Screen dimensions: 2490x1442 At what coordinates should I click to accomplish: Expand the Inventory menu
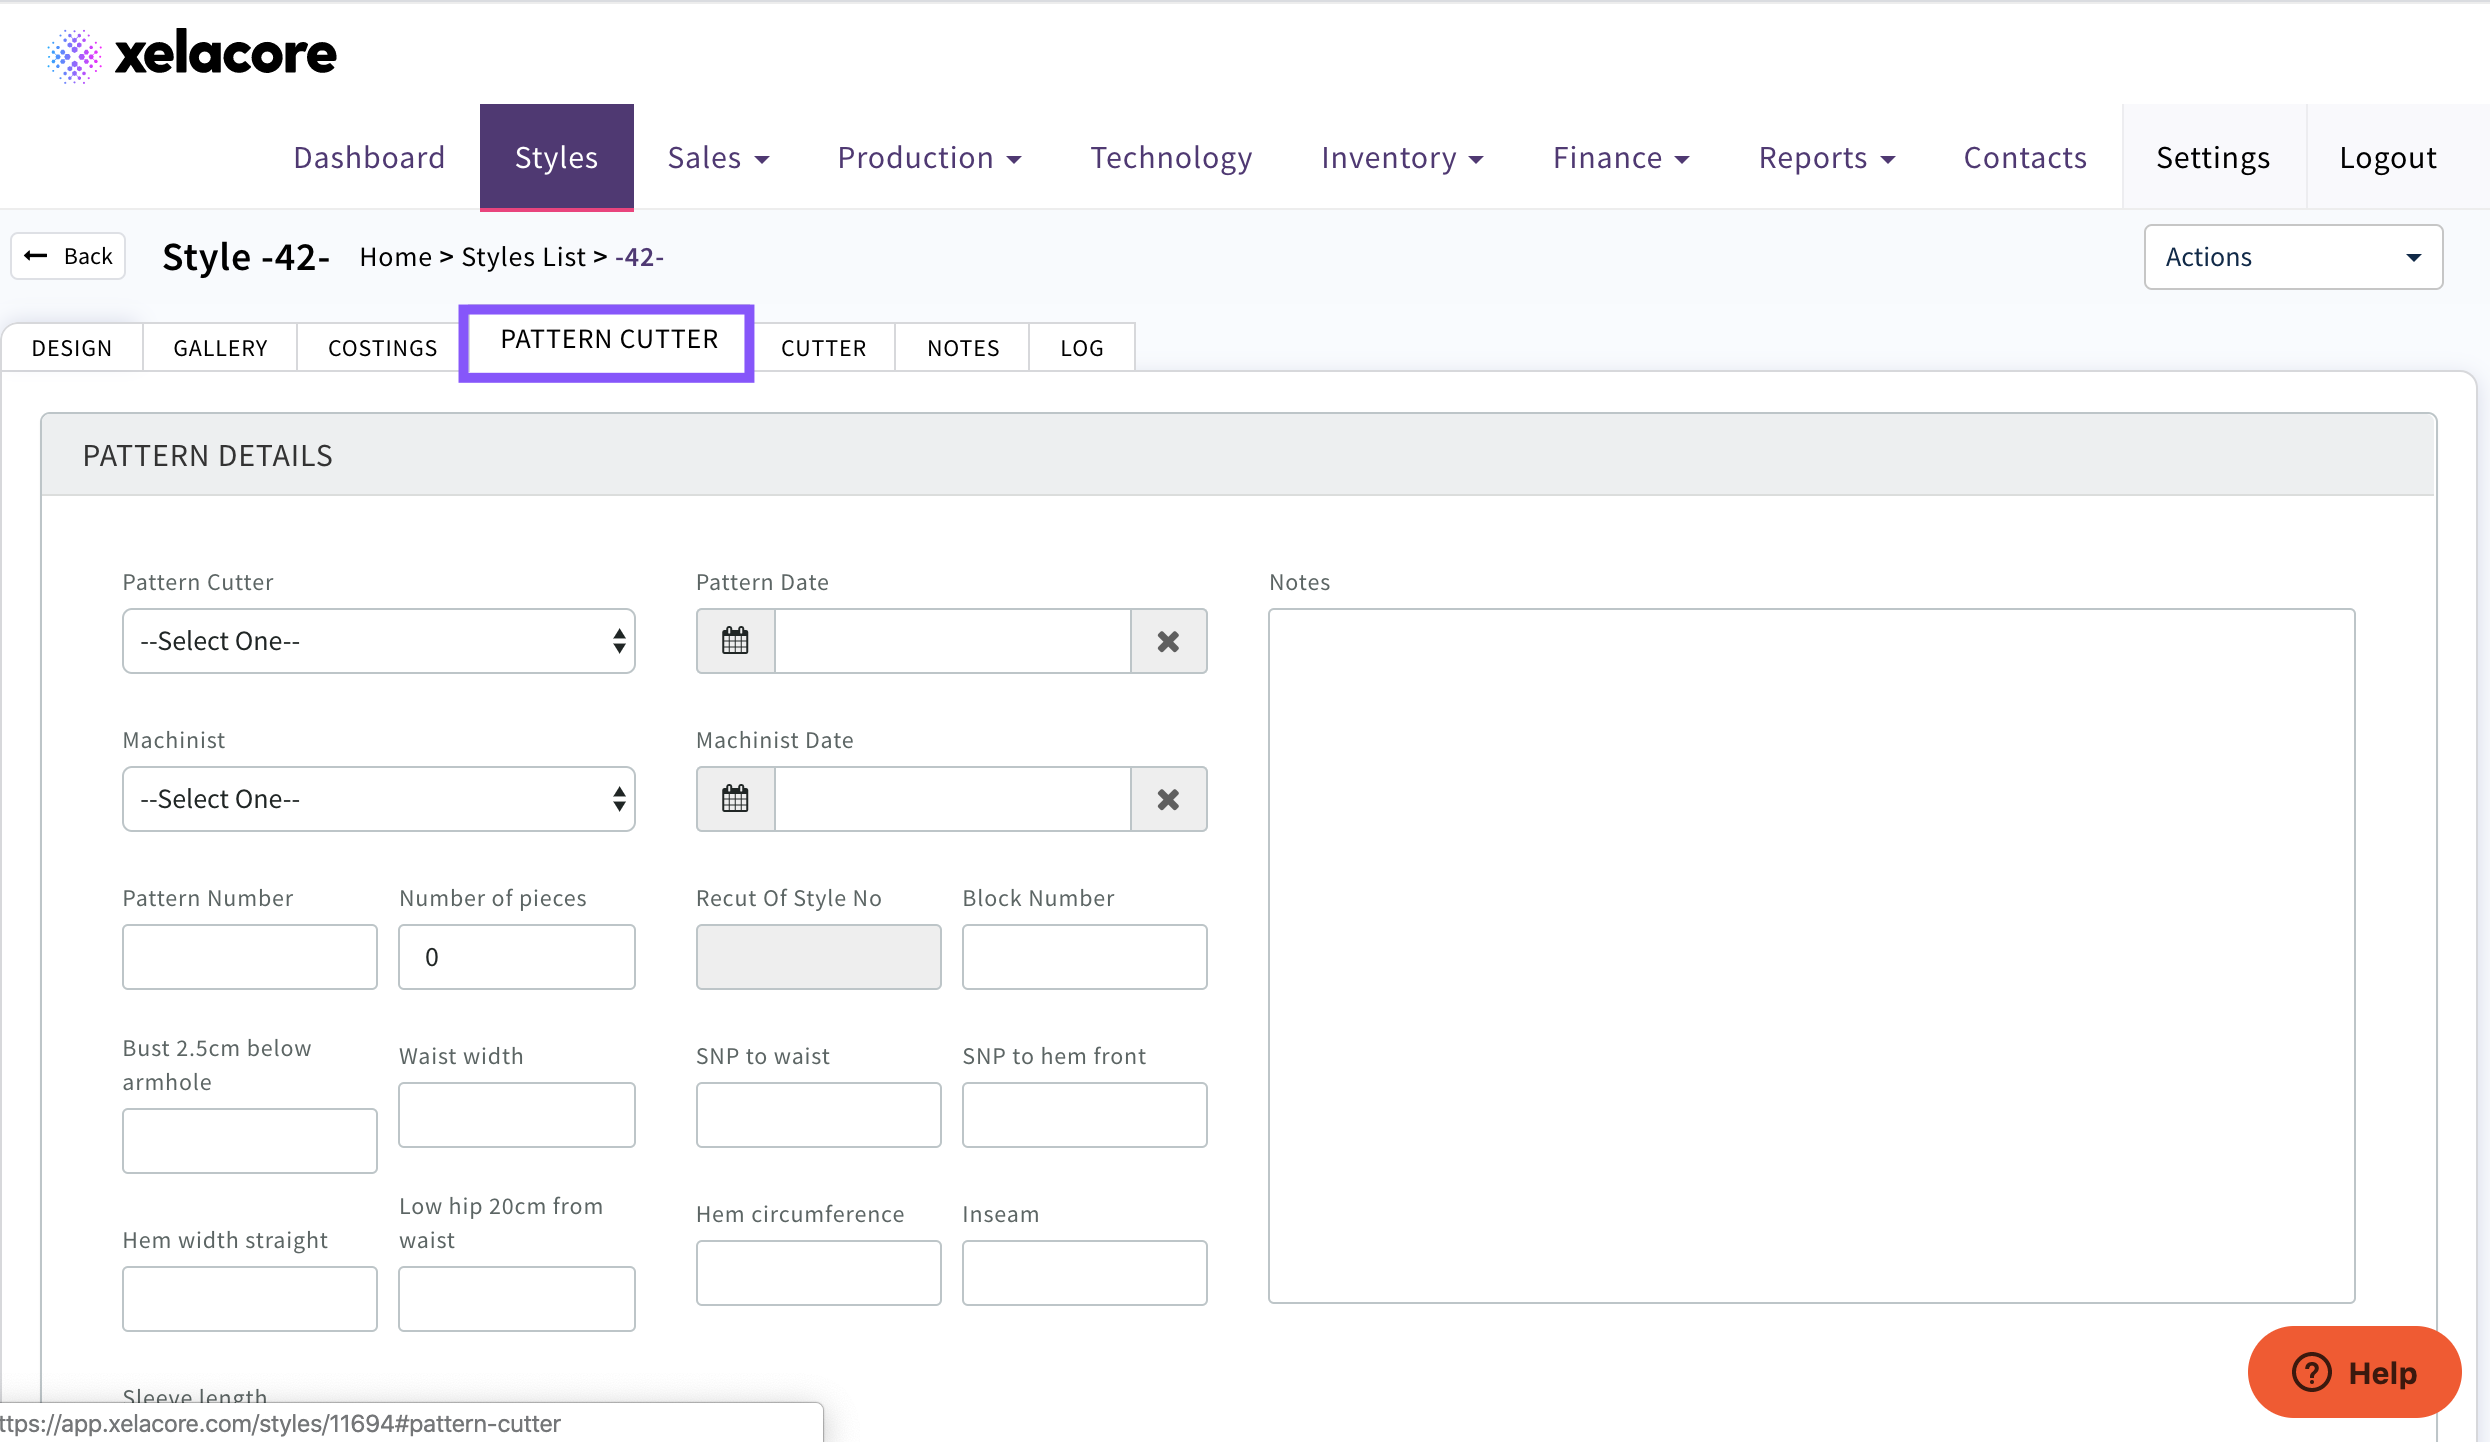(1401, 158)
